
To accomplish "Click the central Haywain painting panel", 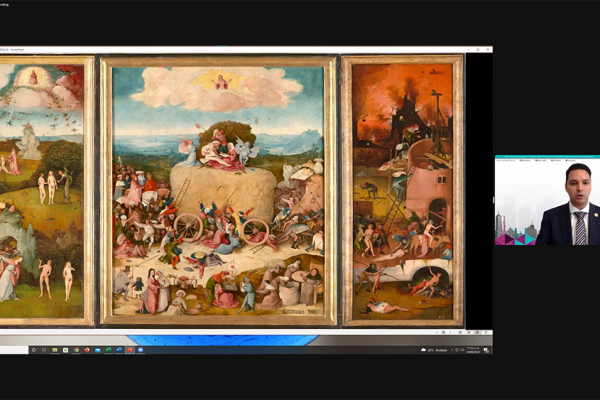I will pyautogui.click(x=218, y=191).
